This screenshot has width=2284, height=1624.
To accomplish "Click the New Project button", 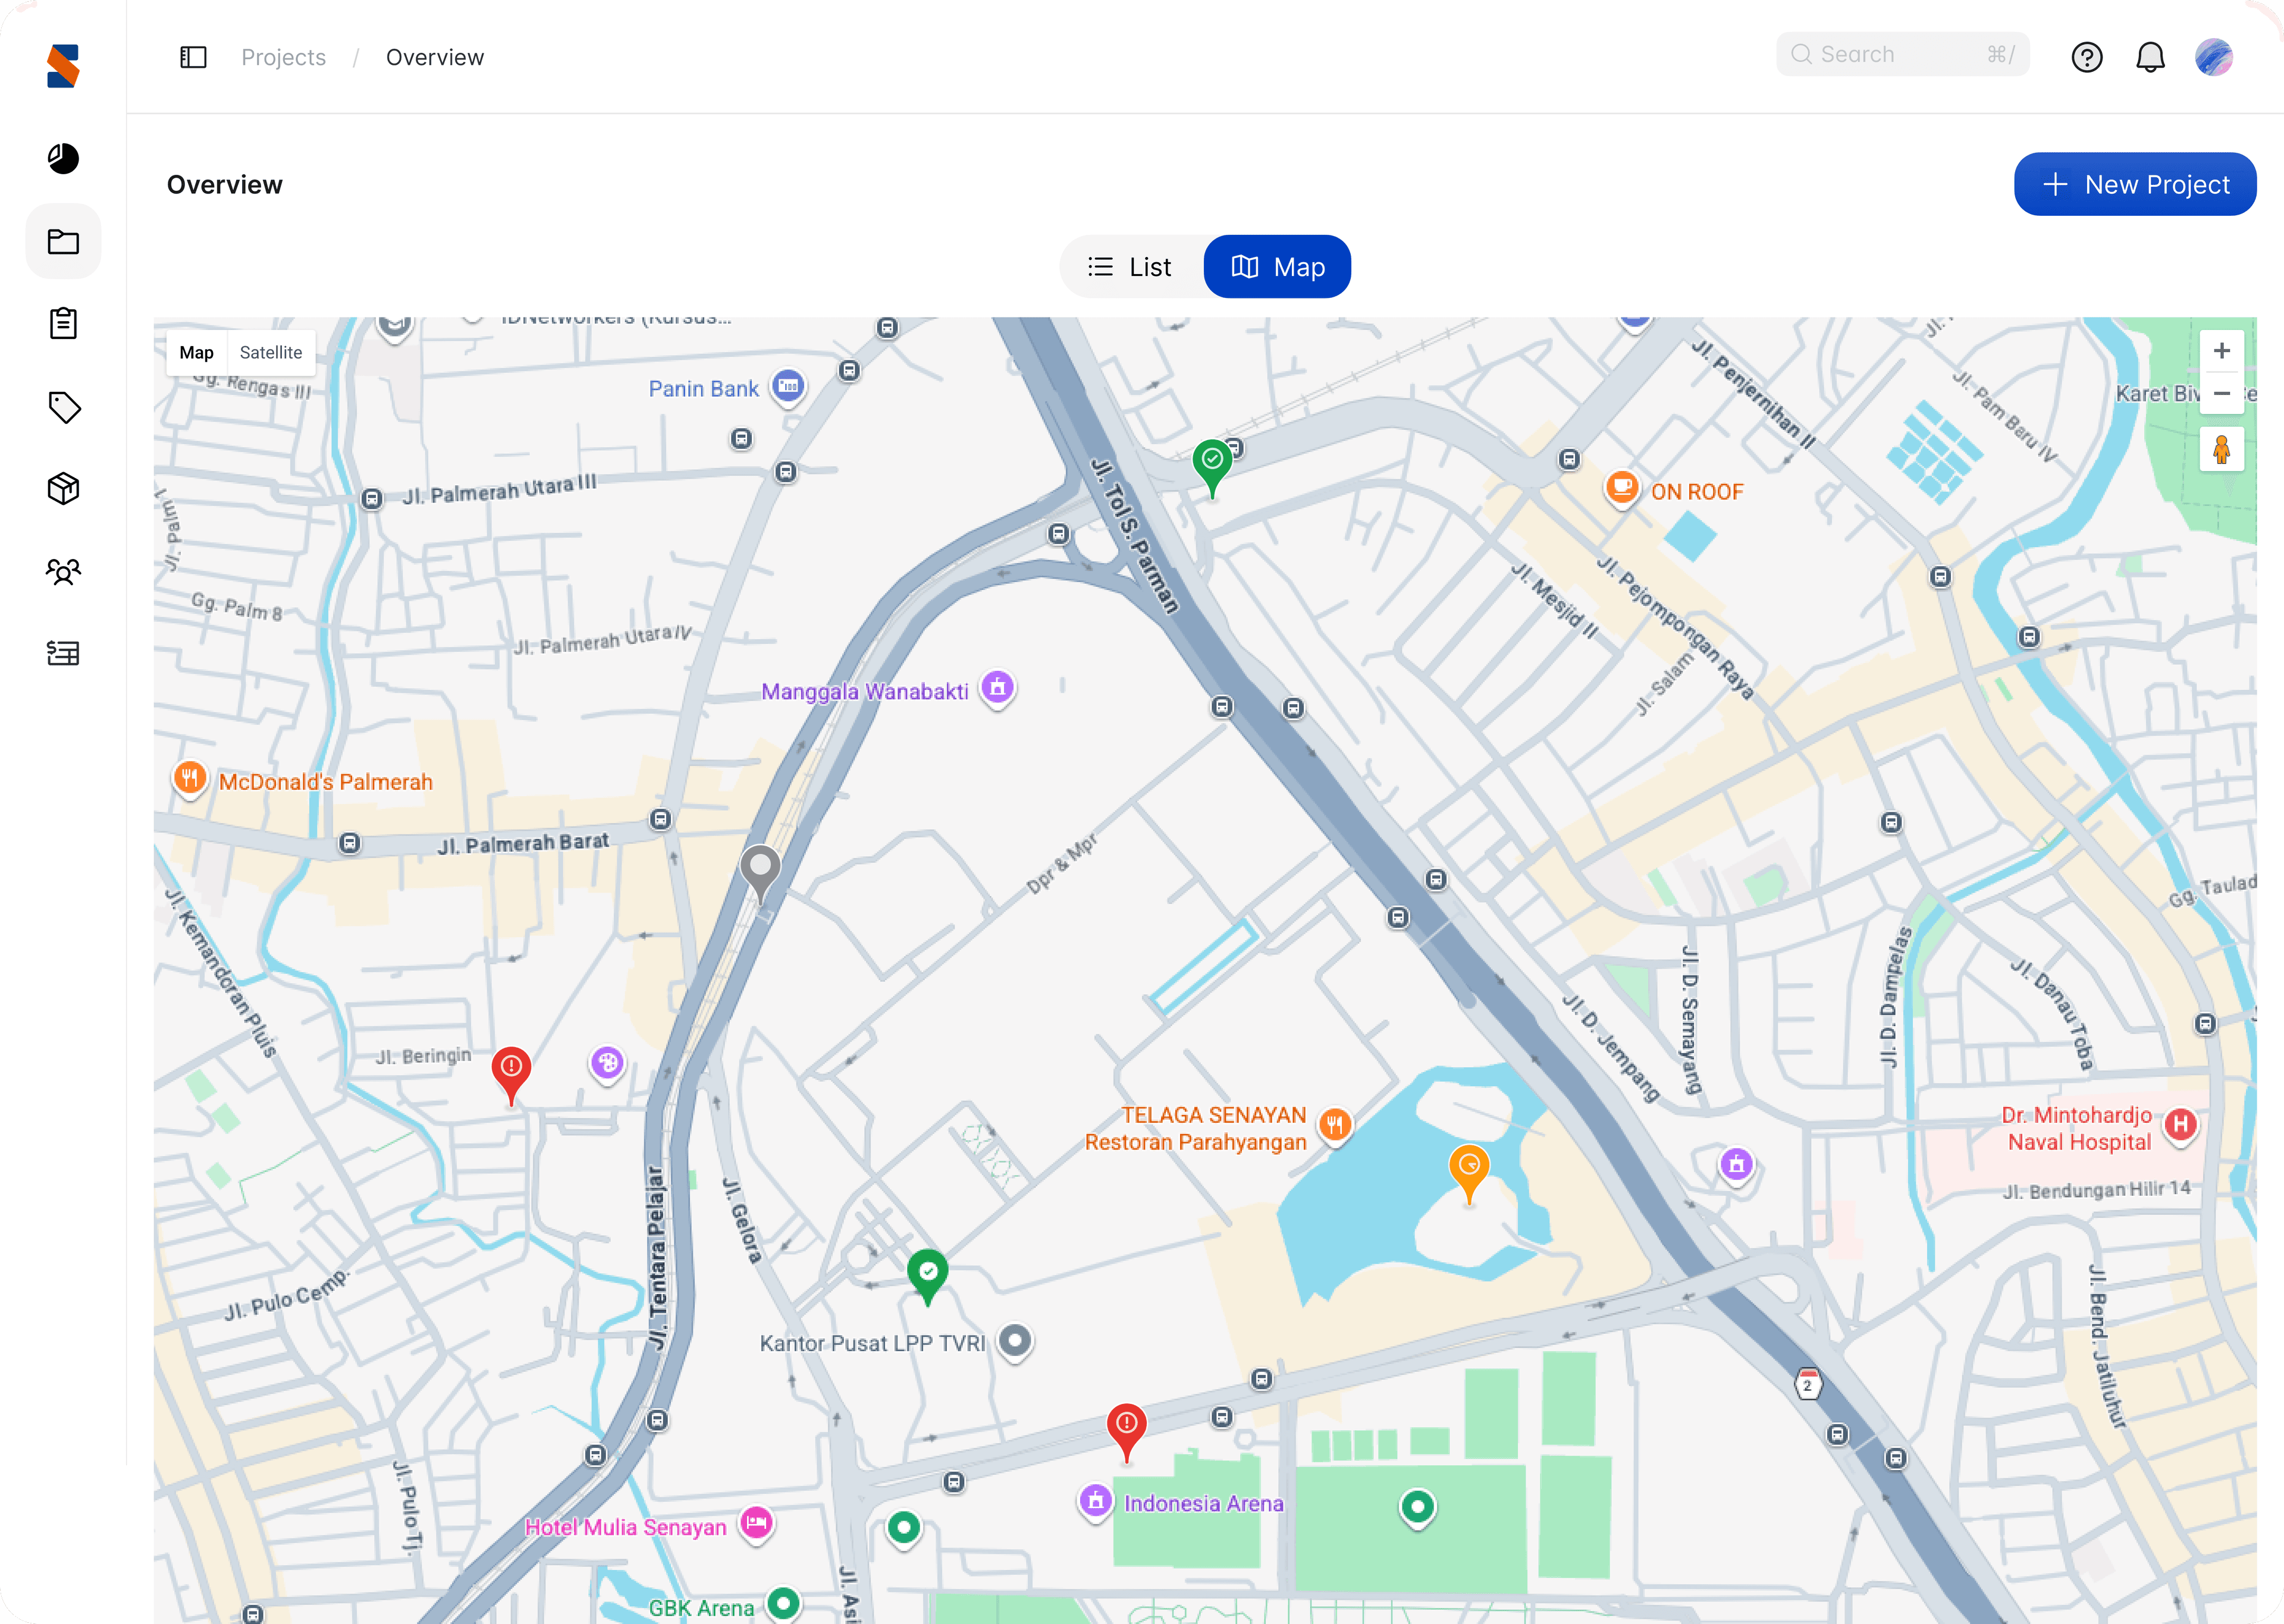I will (x=2134, y=184).
